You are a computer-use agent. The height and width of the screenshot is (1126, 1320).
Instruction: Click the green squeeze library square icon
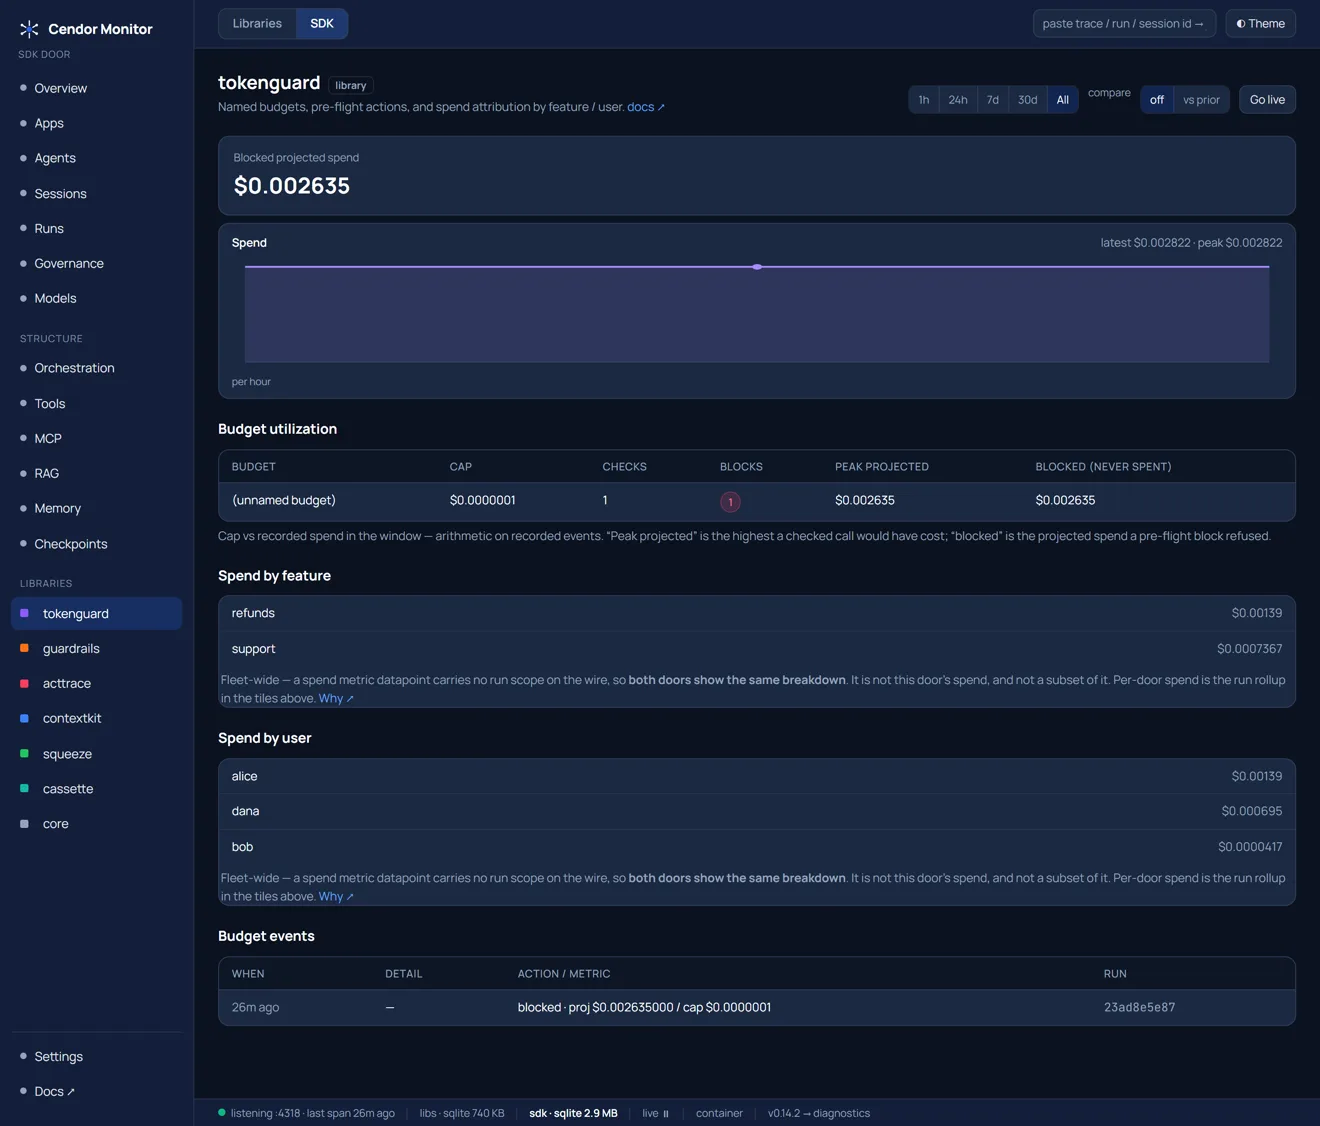point(24,753)
